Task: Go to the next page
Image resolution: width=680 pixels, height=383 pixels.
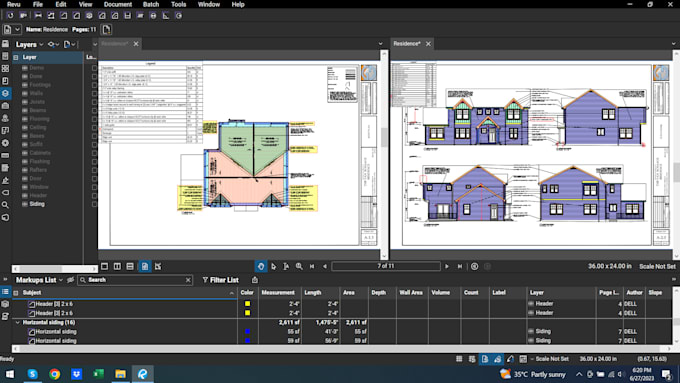Action: coord(447,266)
